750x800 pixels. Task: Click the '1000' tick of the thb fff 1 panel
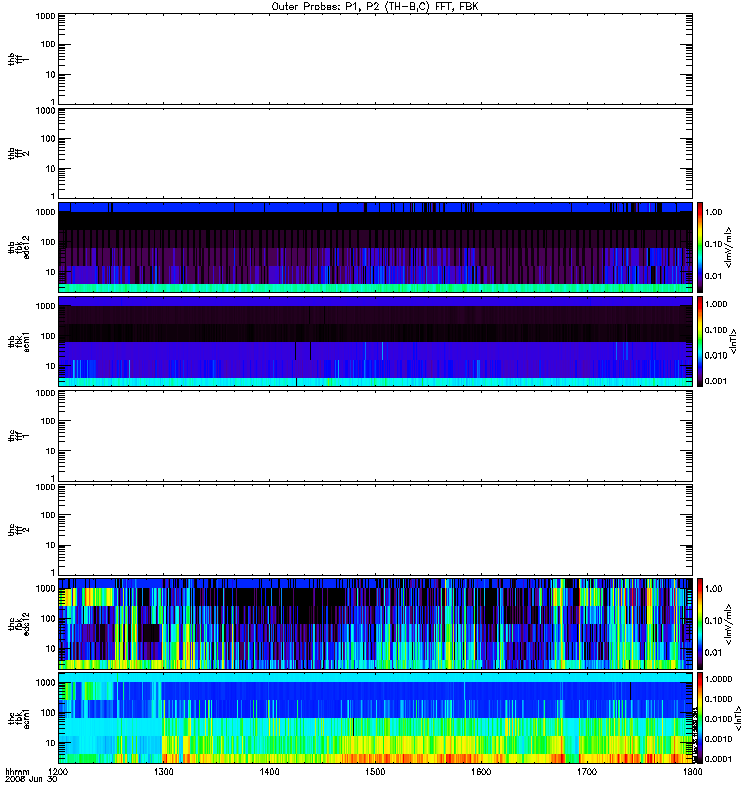pyautogui.click(x=45, y=16)
